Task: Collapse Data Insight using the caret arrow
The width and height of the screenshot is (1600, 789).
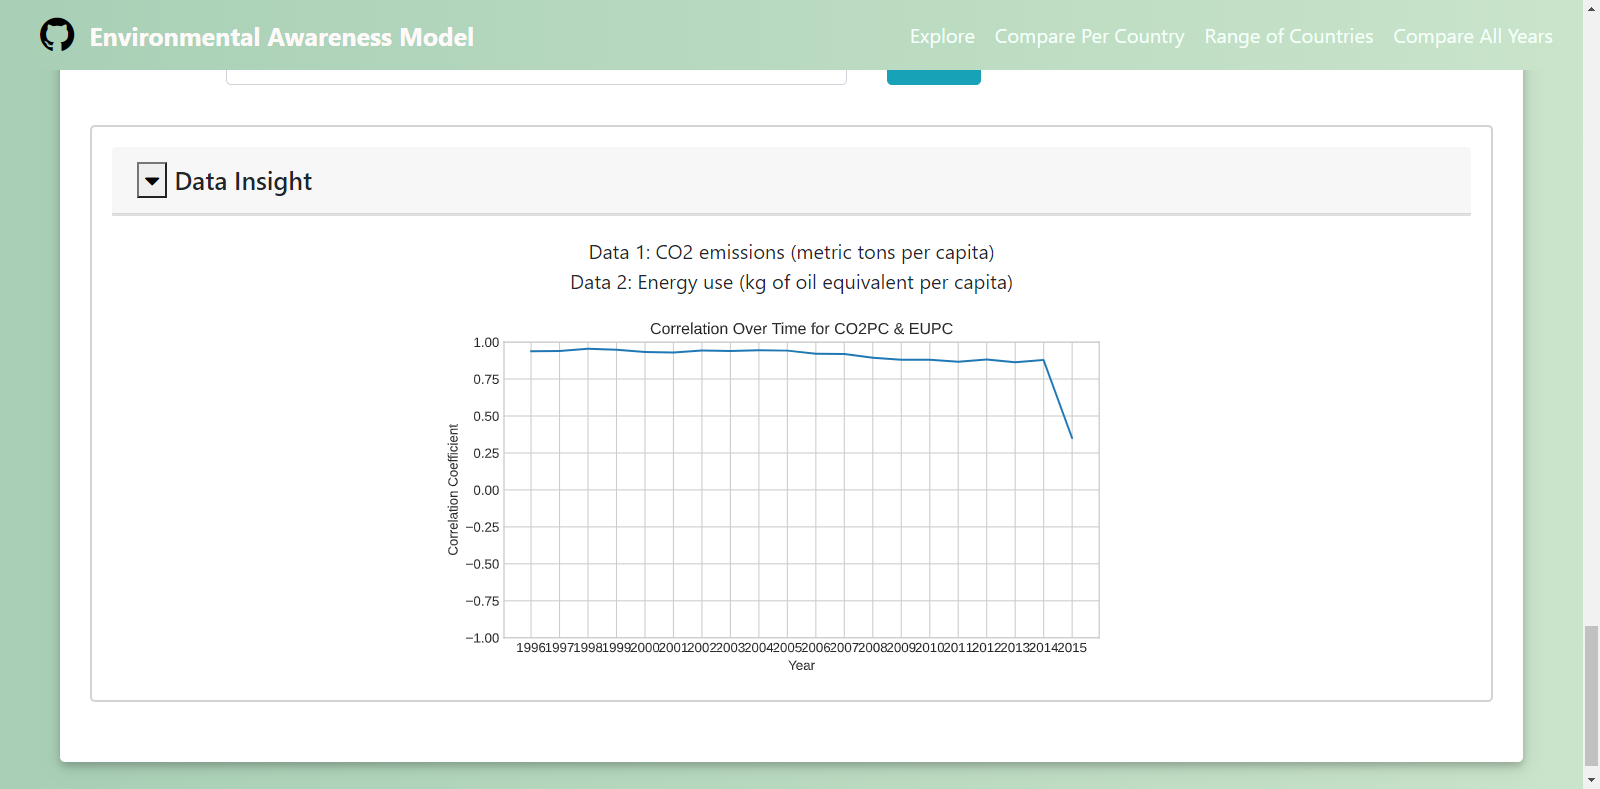Action: click(152, 181)
